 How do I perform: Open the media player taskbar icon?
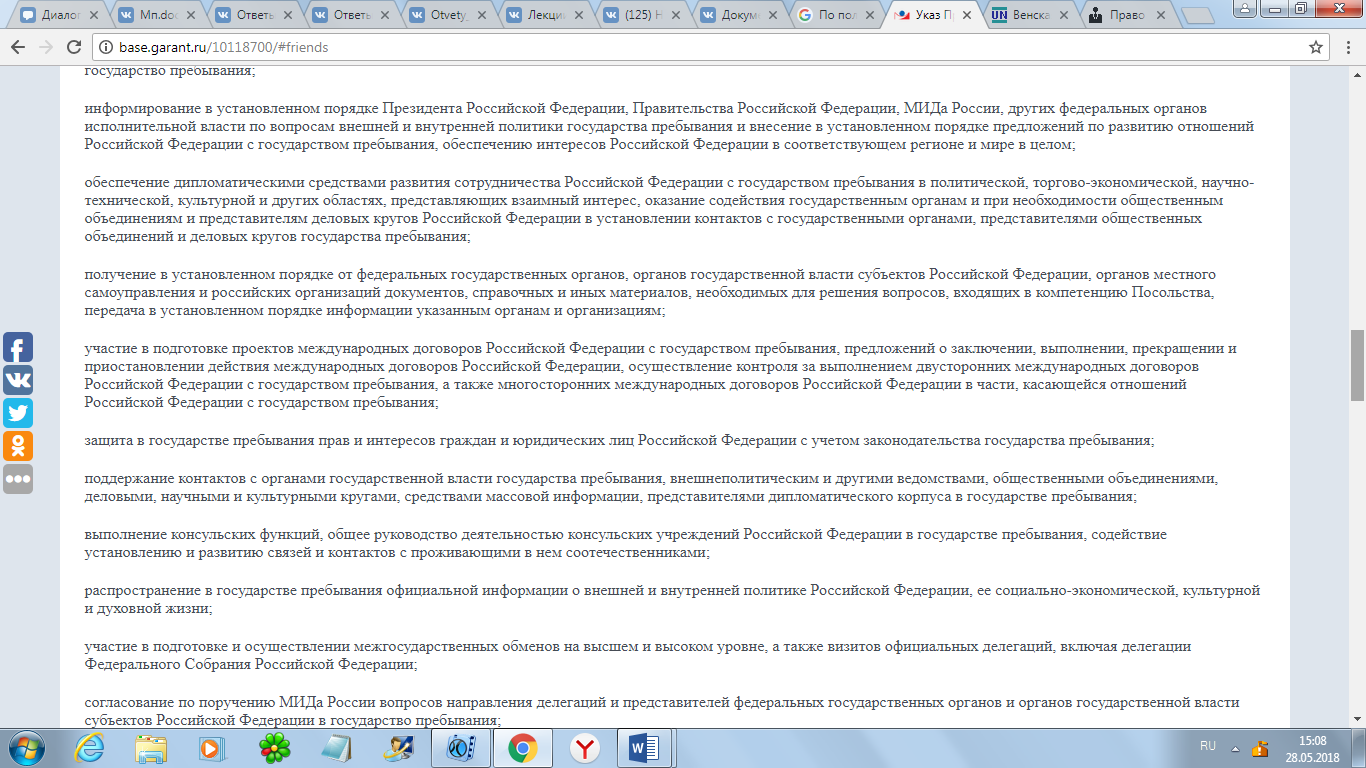[x=212, y=748]
